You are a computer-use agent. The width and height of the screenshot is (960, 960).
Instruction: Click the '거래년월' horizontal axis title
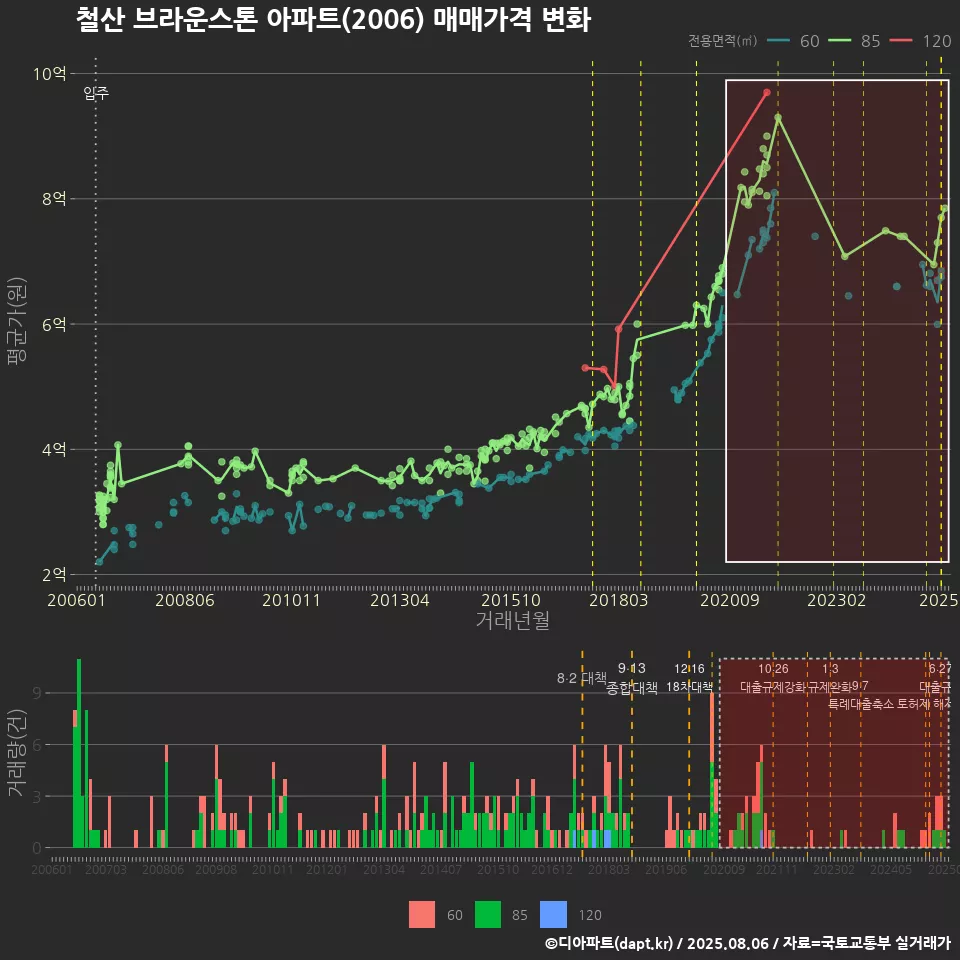[x=512, y=620]
